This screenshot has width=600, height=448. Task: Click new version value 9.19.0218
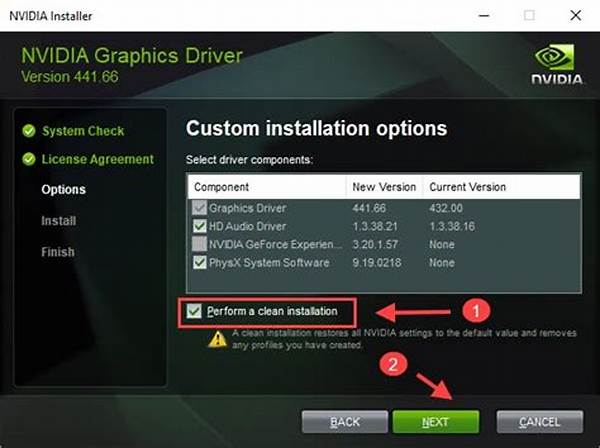(x=377, y=263)
